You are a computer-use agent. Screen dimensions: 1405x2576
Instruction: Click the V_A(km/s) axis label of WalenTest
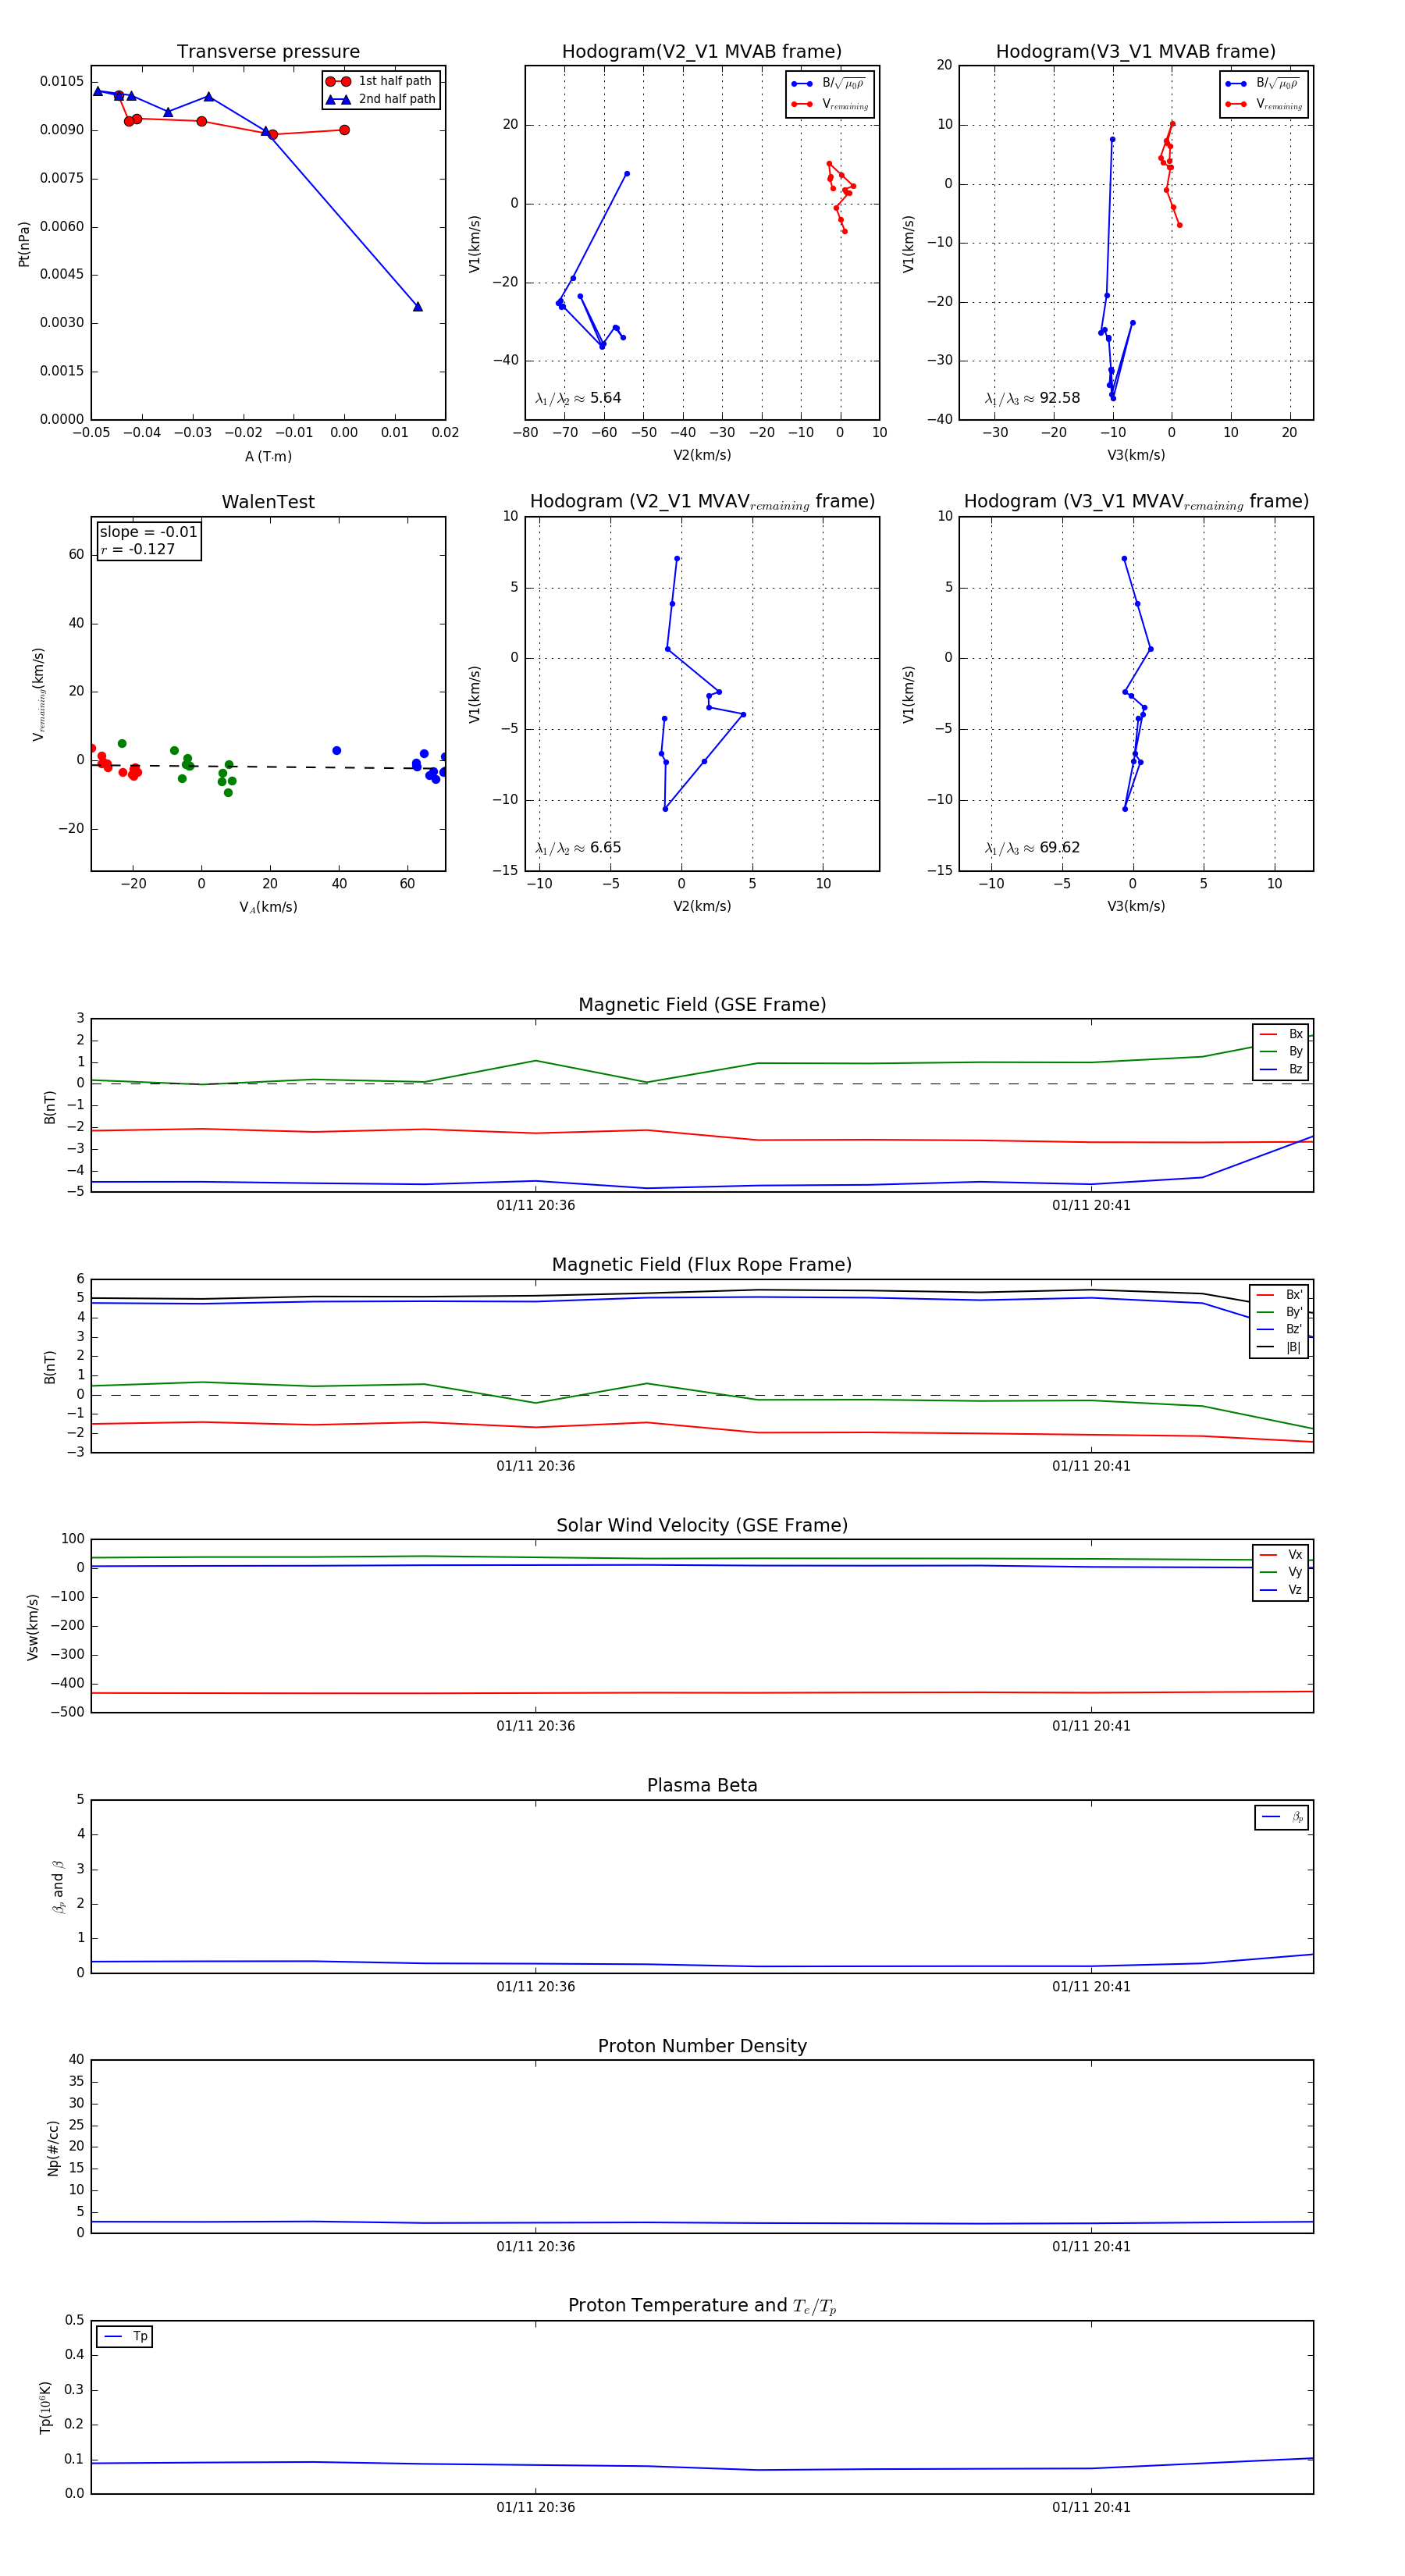(268, 907)
